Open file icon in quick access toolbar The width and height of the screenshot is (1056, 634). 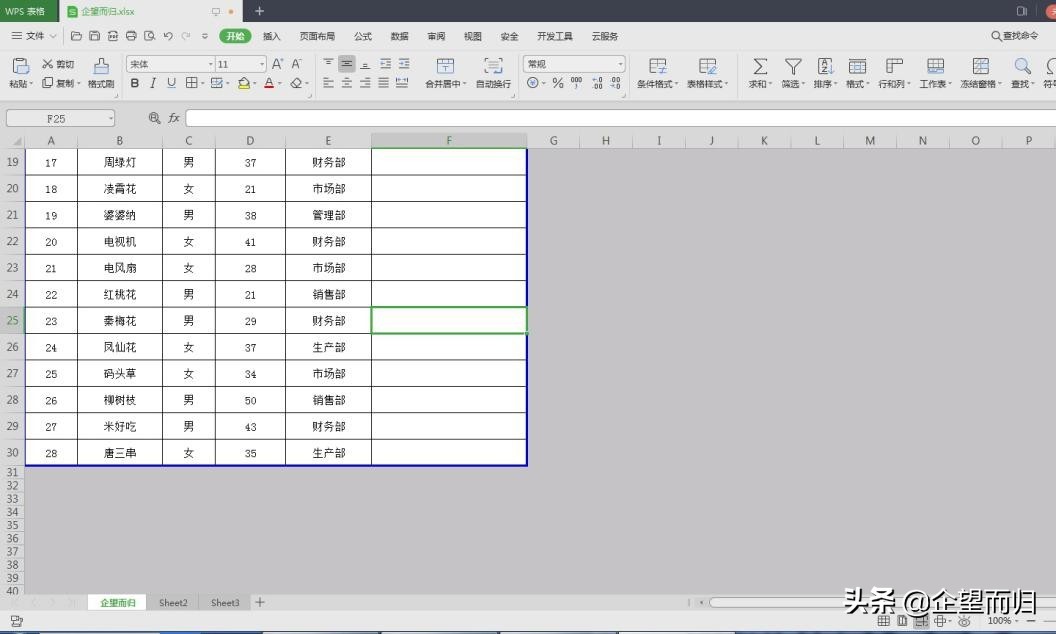(76, 36)
